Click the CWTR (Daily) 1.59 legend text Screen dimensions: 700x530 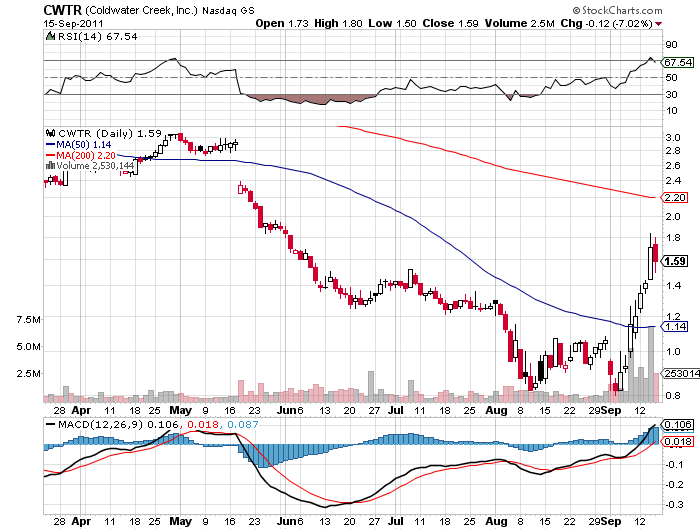point(110,134)
